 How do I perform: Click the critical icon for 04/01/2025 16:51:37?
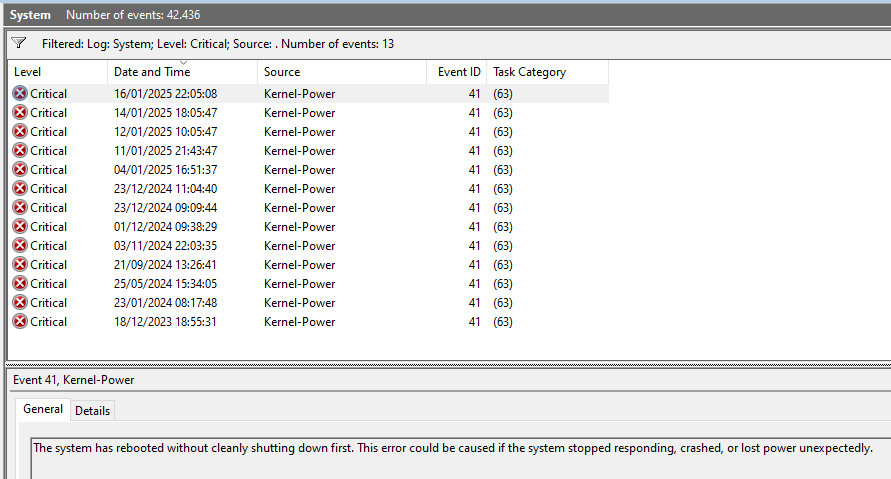20,169
